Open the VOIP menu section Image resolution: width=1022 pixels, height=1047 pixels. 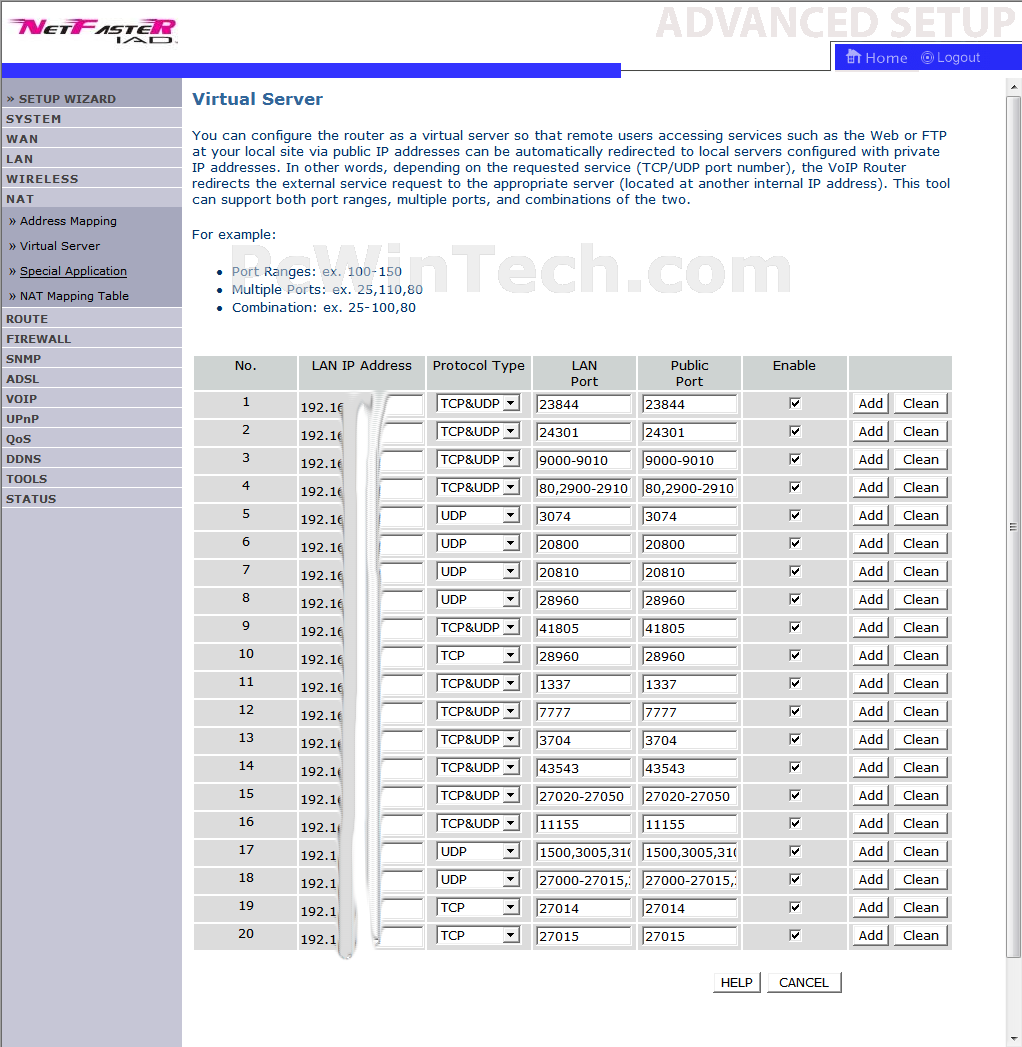(x=21, y=399)
